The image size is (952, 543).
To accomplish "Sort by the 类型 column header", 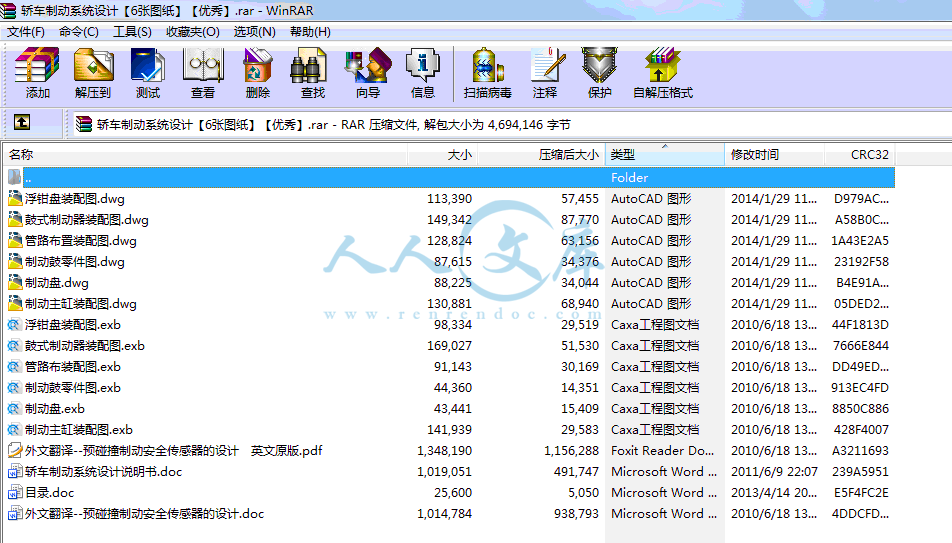I will 665,155.
